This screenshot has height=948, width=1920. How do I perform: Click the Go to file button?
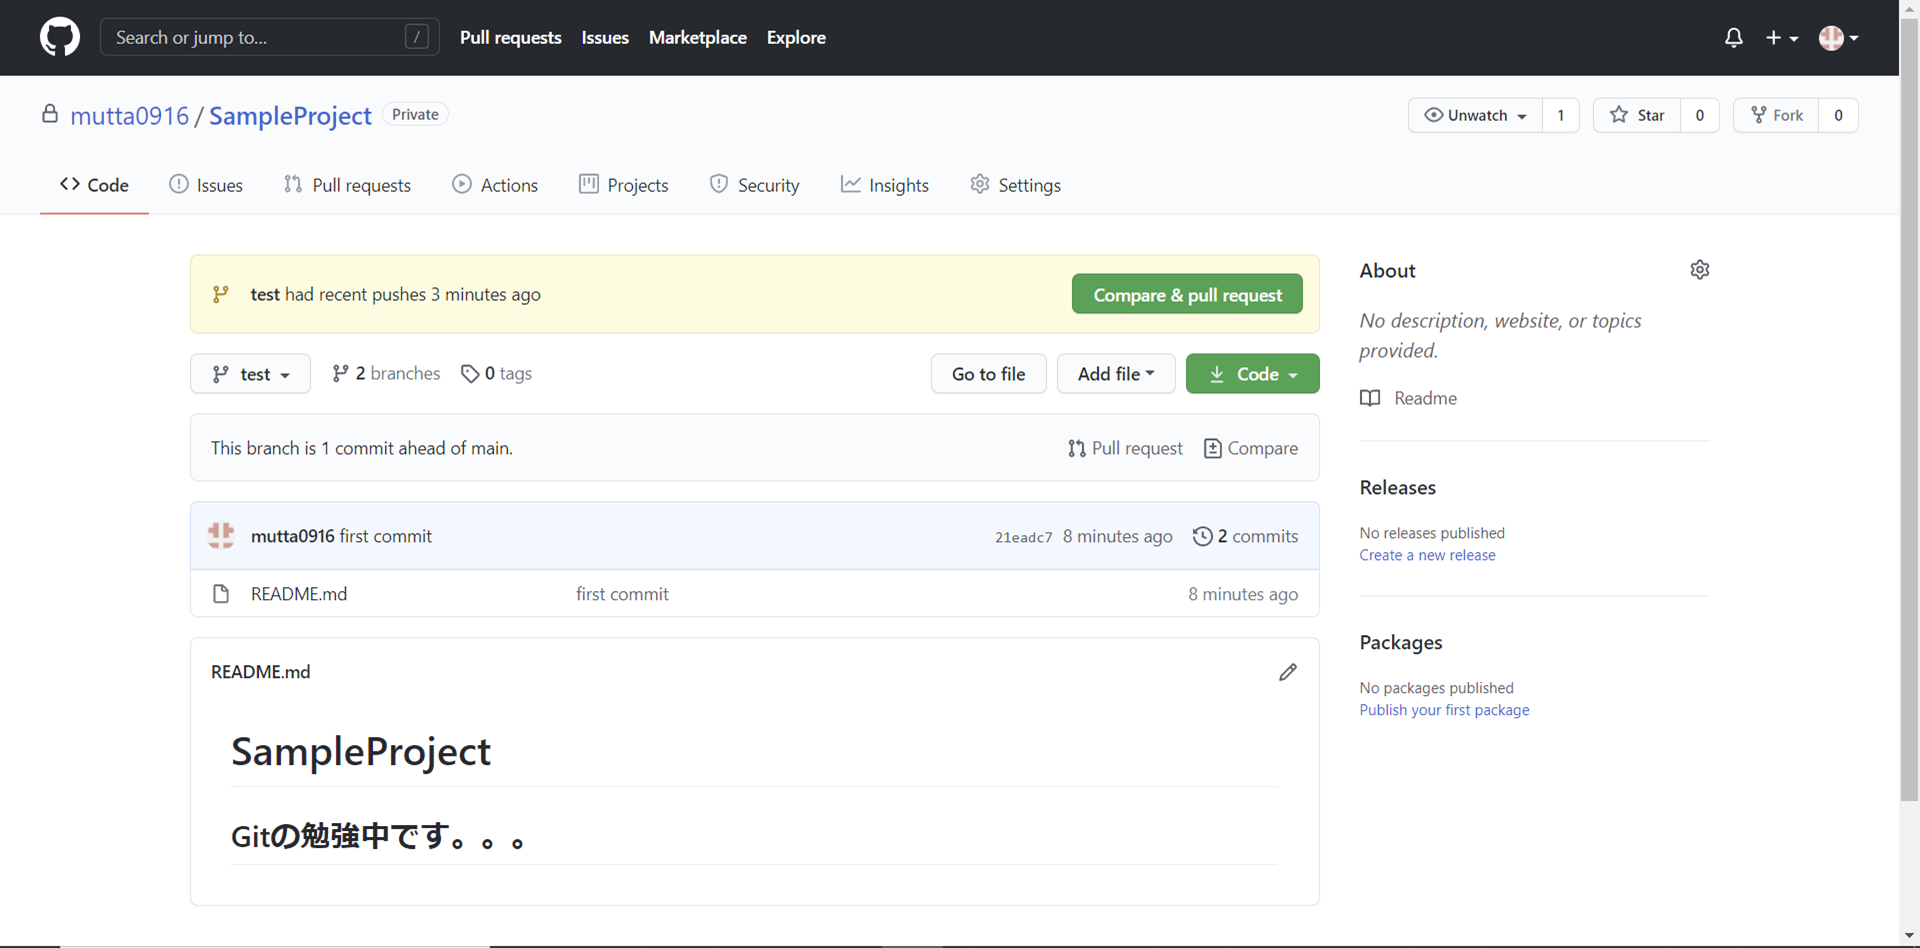tap(988, 374)
